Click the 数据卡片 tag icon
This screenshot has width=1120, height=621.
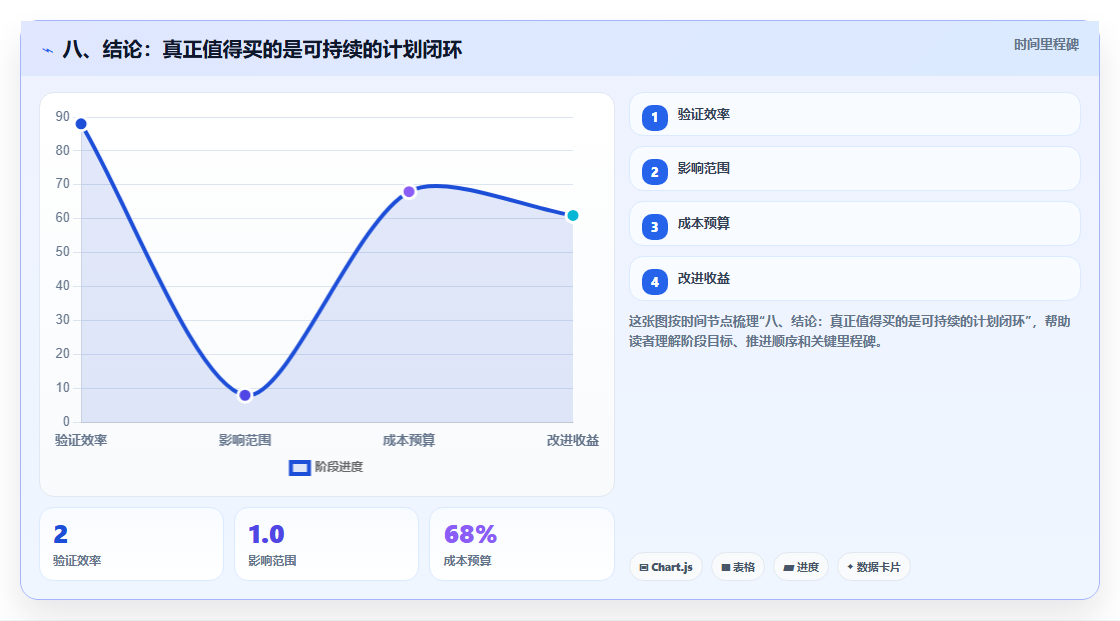click(x=850, y=567)
